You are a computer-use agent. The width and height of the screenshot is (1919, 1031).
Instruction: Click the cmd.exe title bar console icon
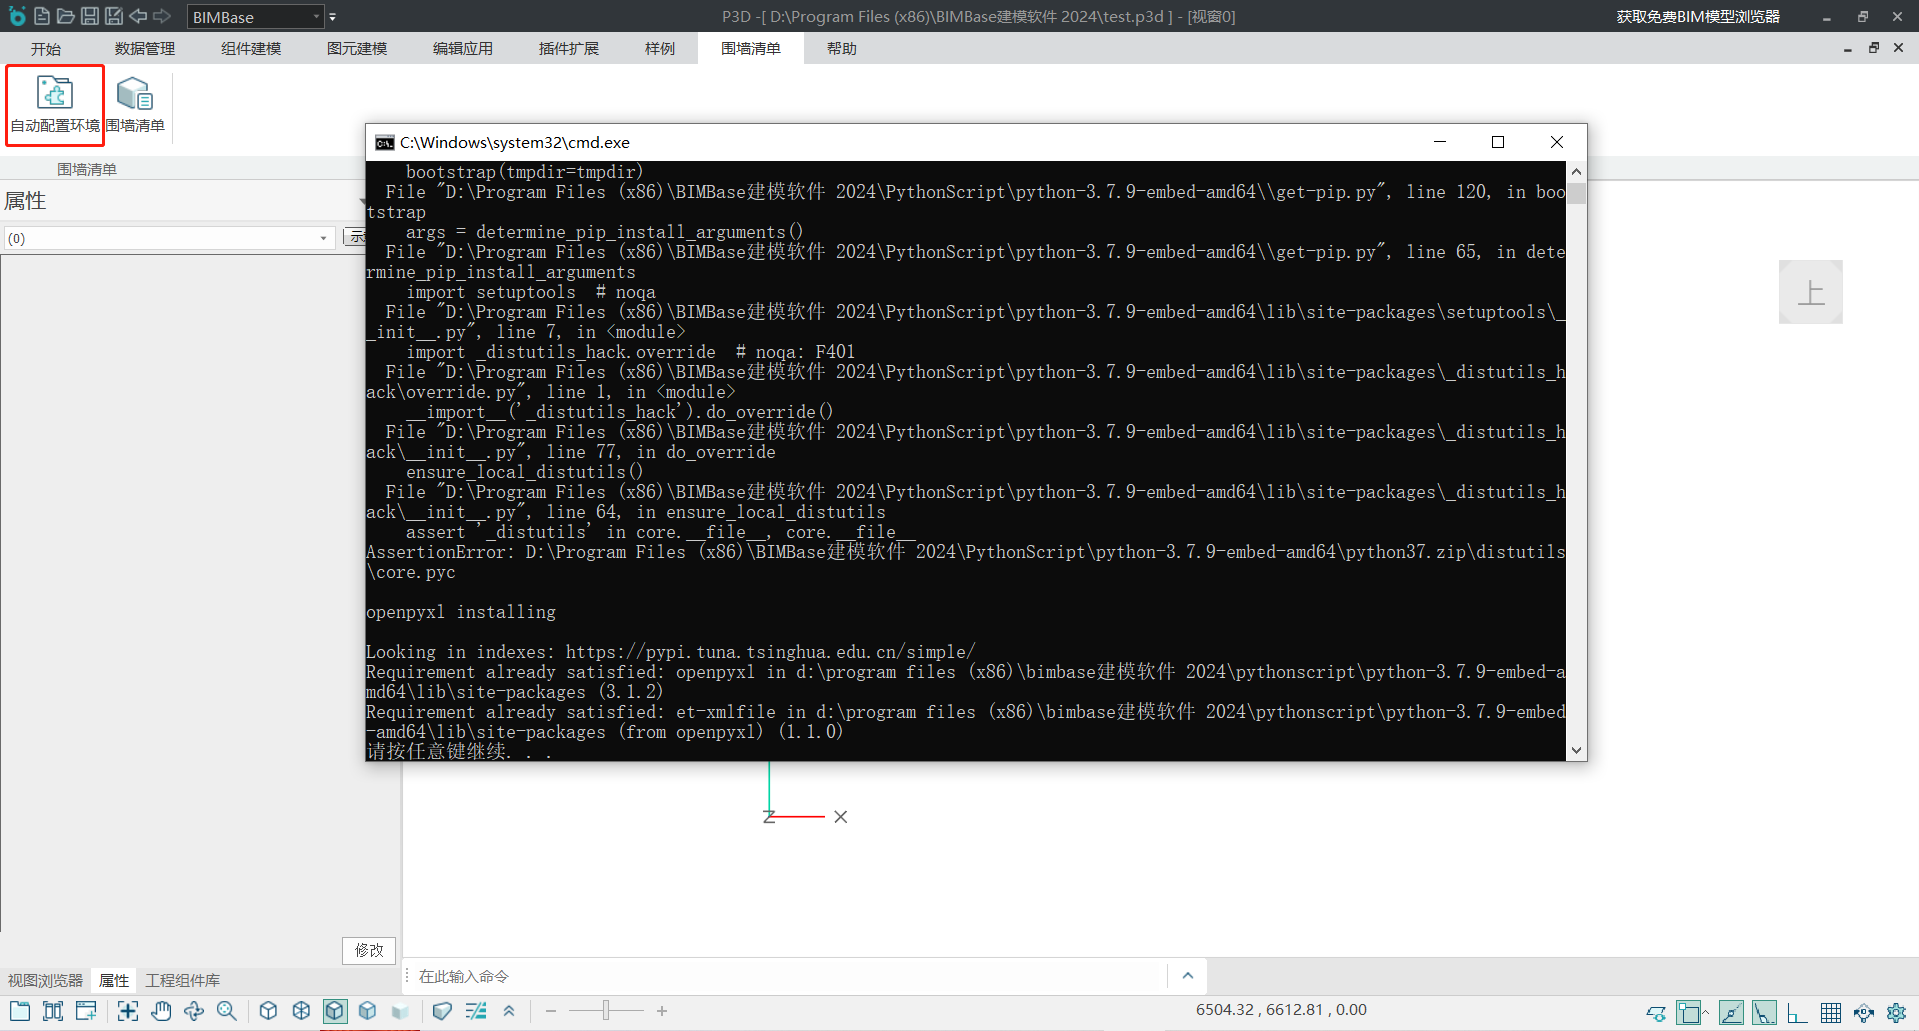click(384, 143)
